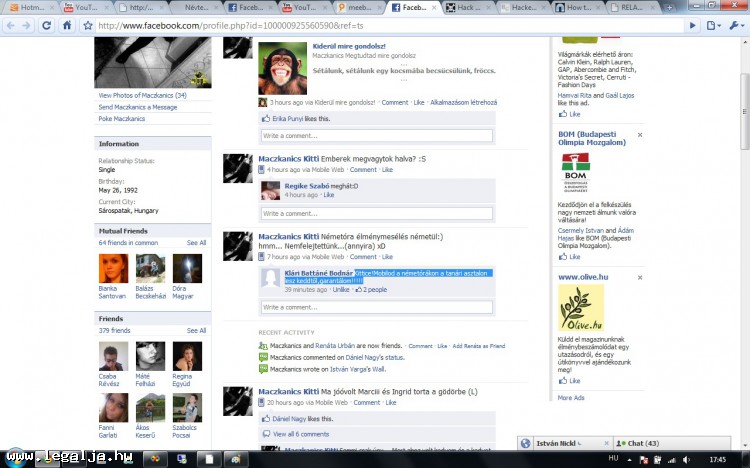Open the chimpanzee app thumbnail image

click(x=282, y=69)
